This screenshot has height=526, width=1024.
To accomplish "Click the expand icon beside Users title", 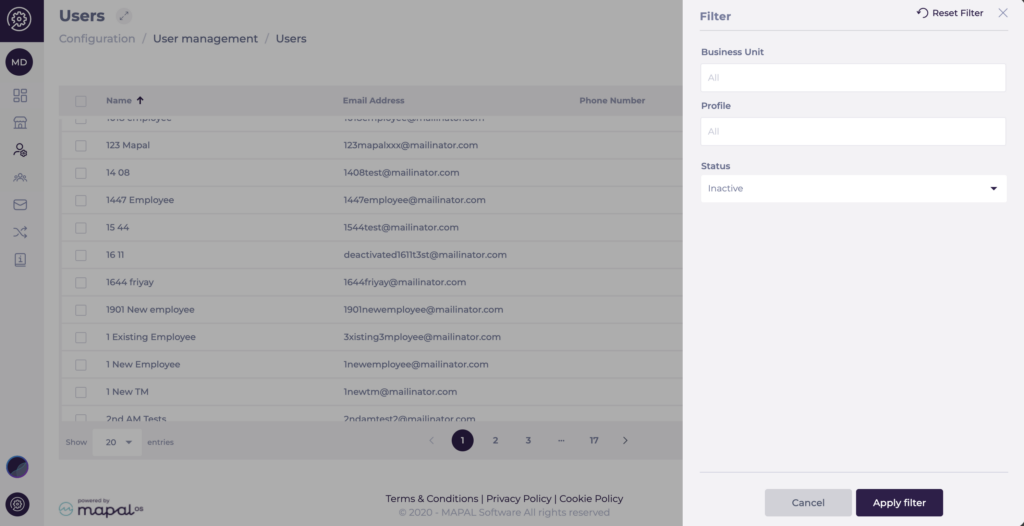I will tap(123, 15).
